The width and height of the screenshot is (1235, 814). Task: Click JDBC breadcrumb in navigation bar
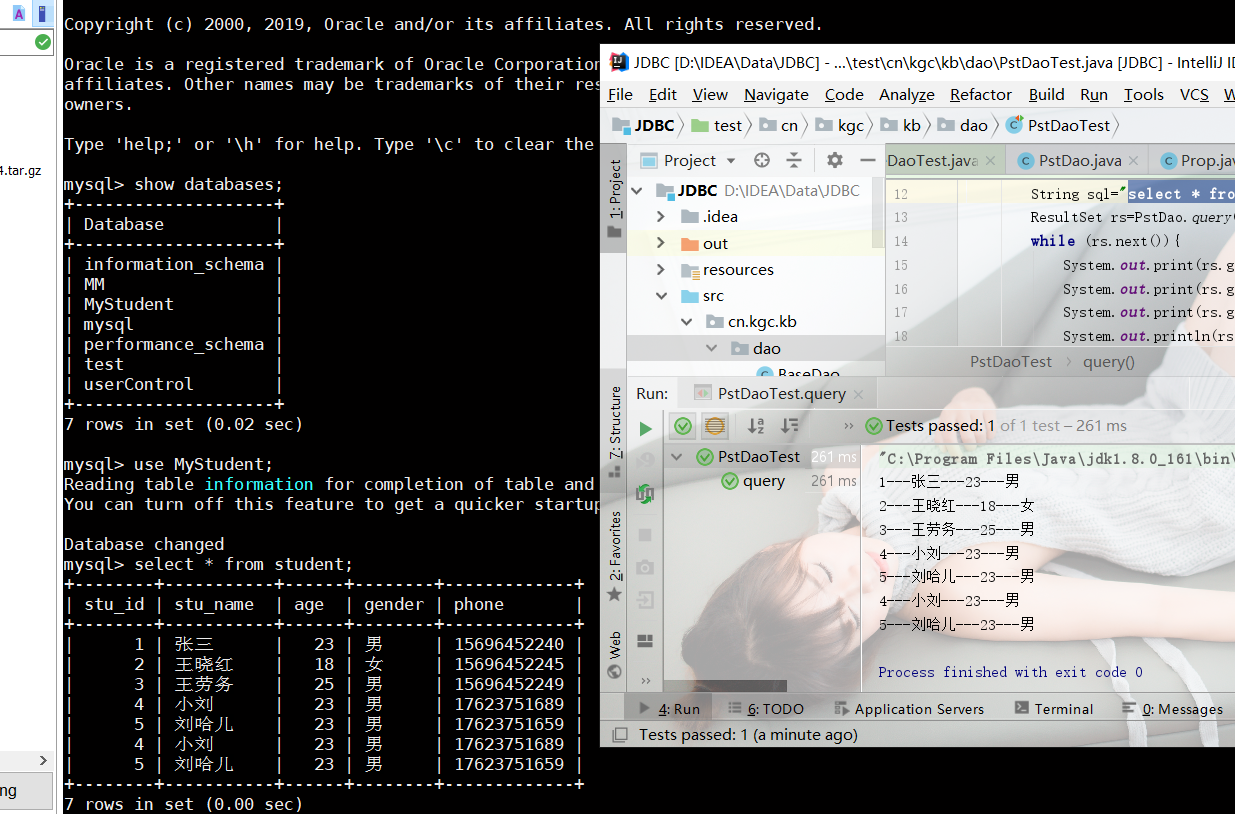coord(644,125)
